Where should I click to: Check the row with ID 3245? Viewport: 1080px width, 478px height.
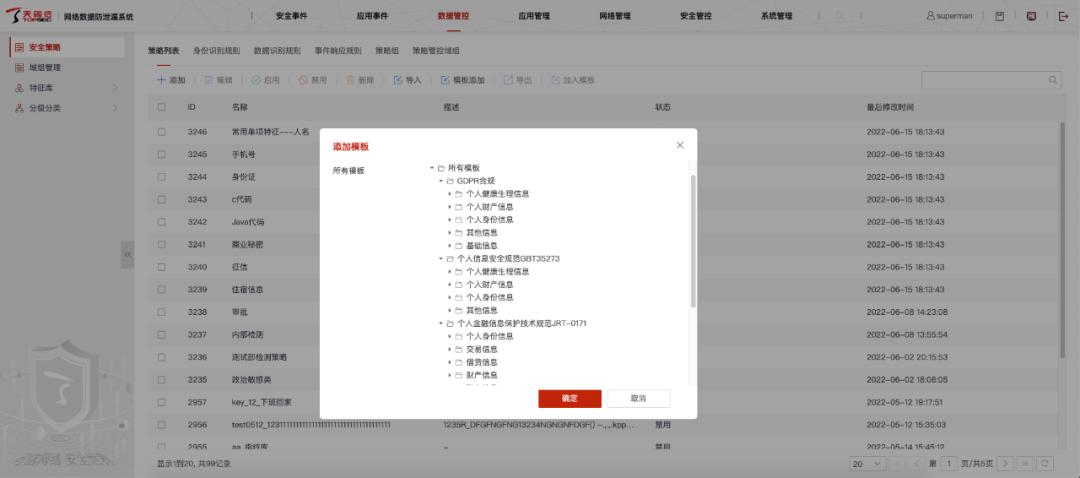pyautogui.click(x=161, y=154)
